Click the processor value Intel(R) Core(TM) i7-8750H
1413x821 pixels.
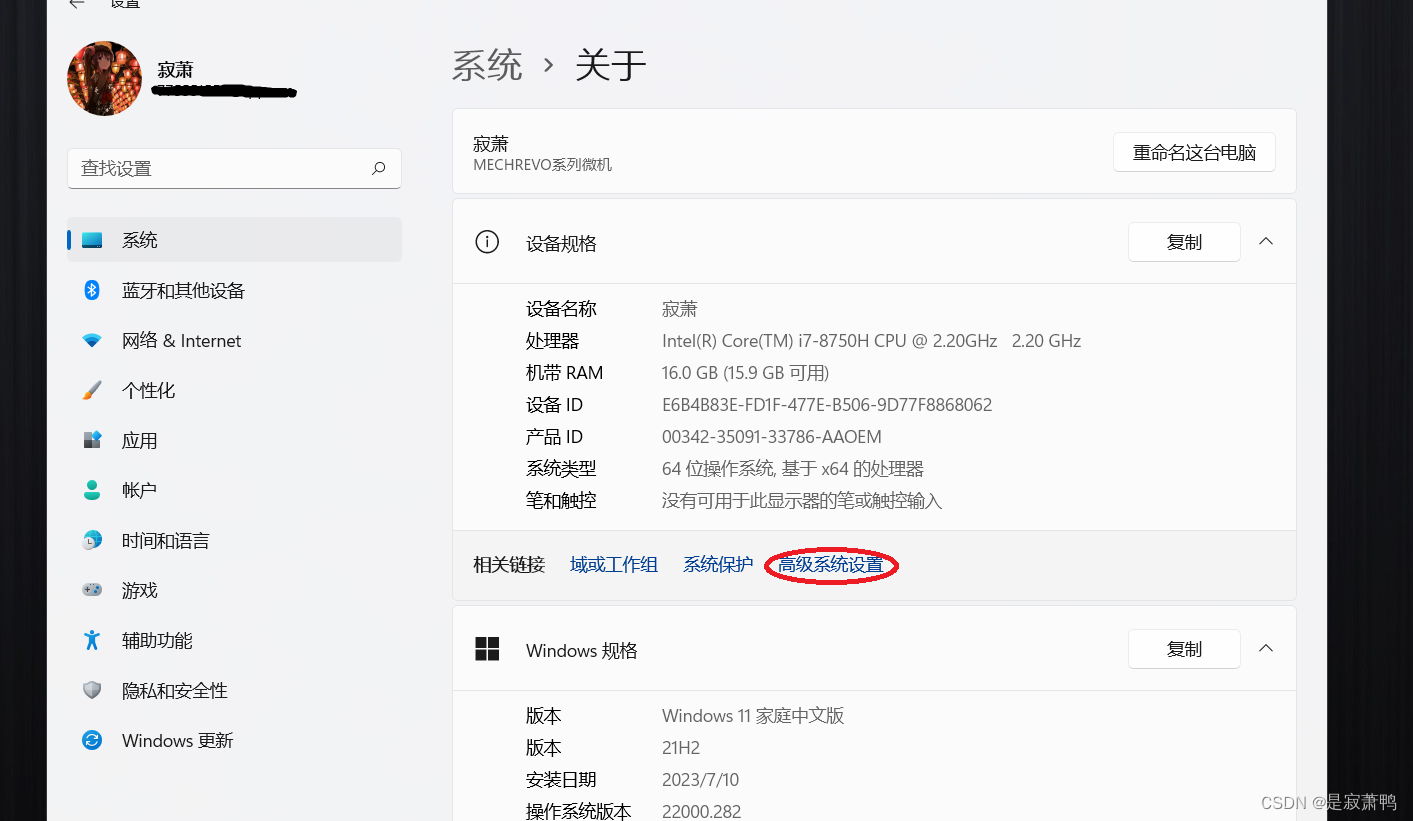tap(871, 341)
